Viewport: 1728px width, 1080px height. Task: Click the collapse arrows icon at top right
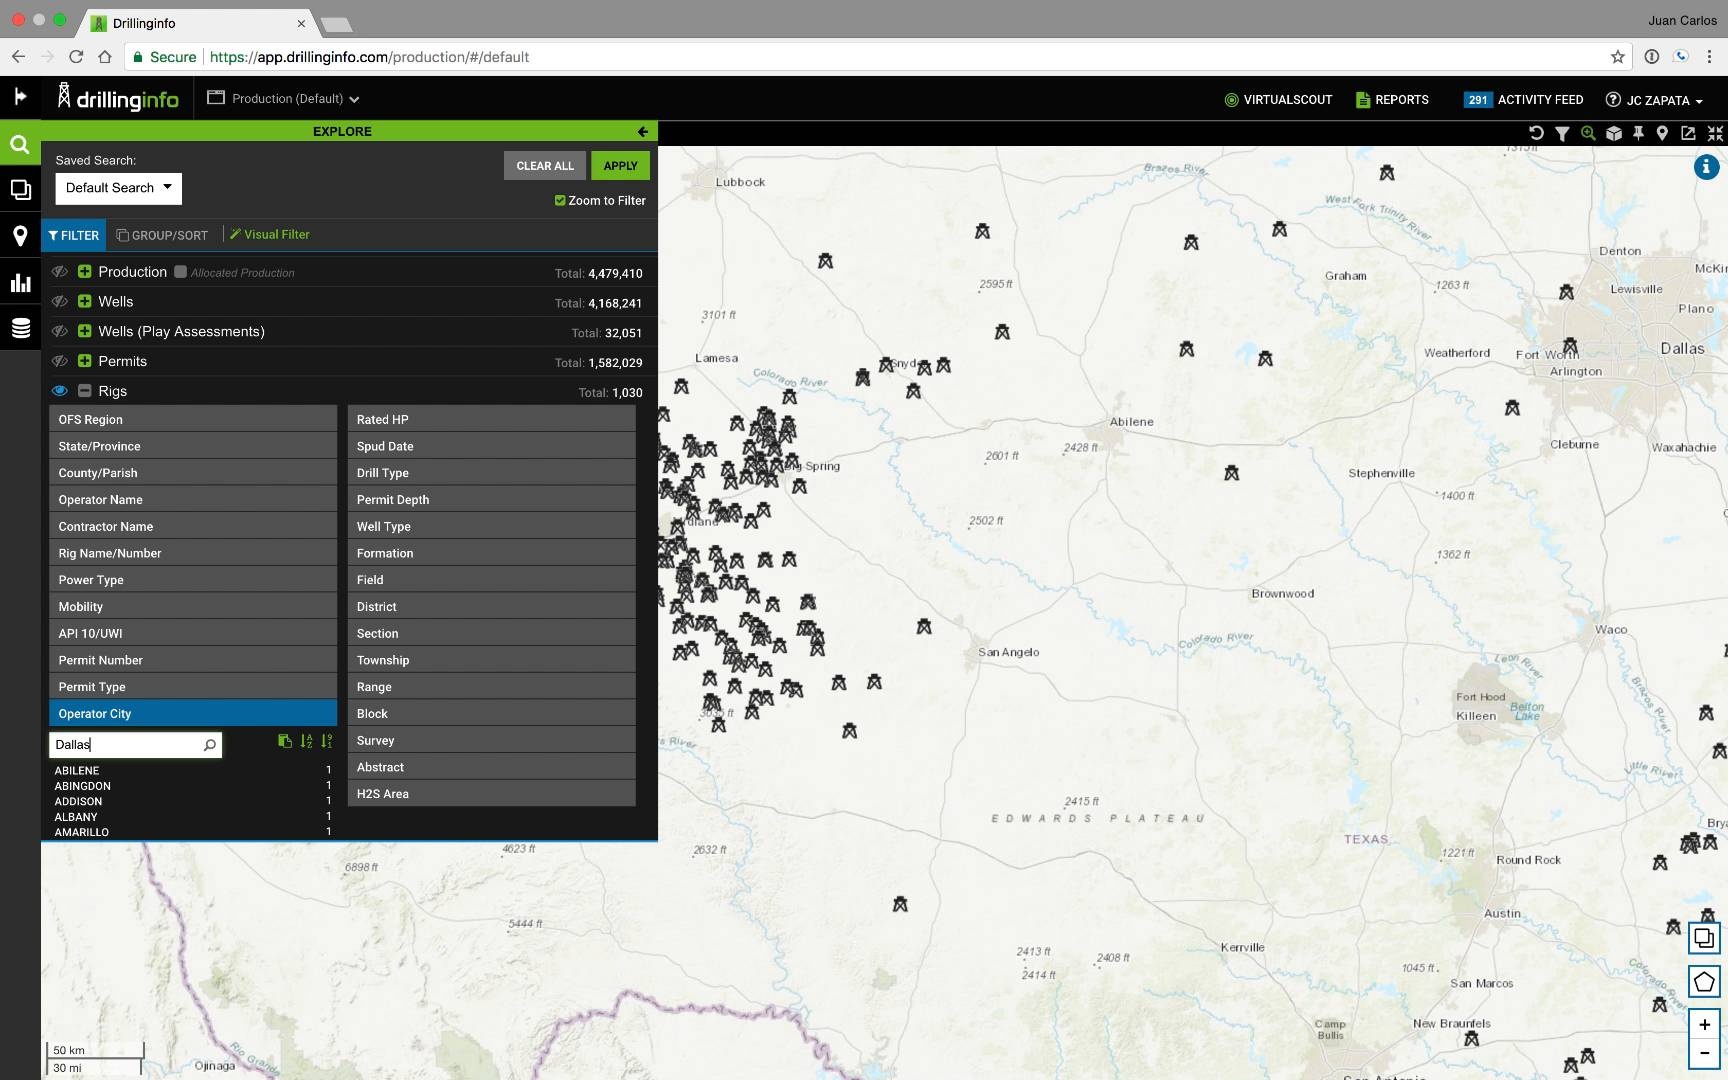point(1715,132)
